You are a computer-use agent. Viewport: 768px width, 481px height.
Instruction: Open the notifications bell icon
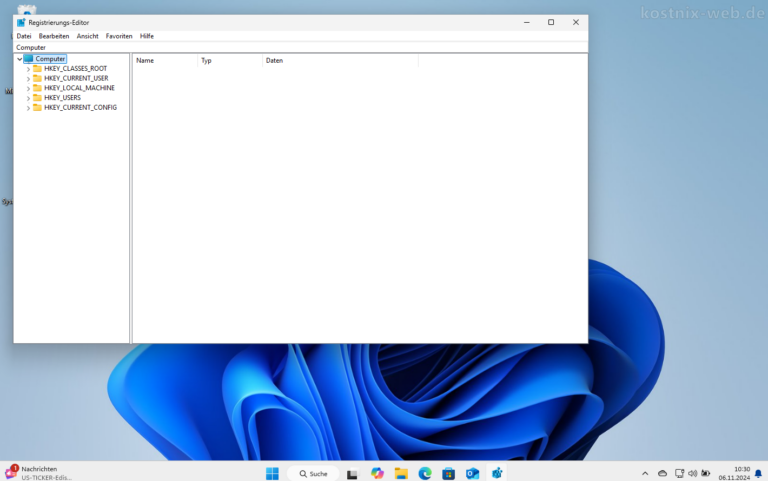[x=758, y=474]
